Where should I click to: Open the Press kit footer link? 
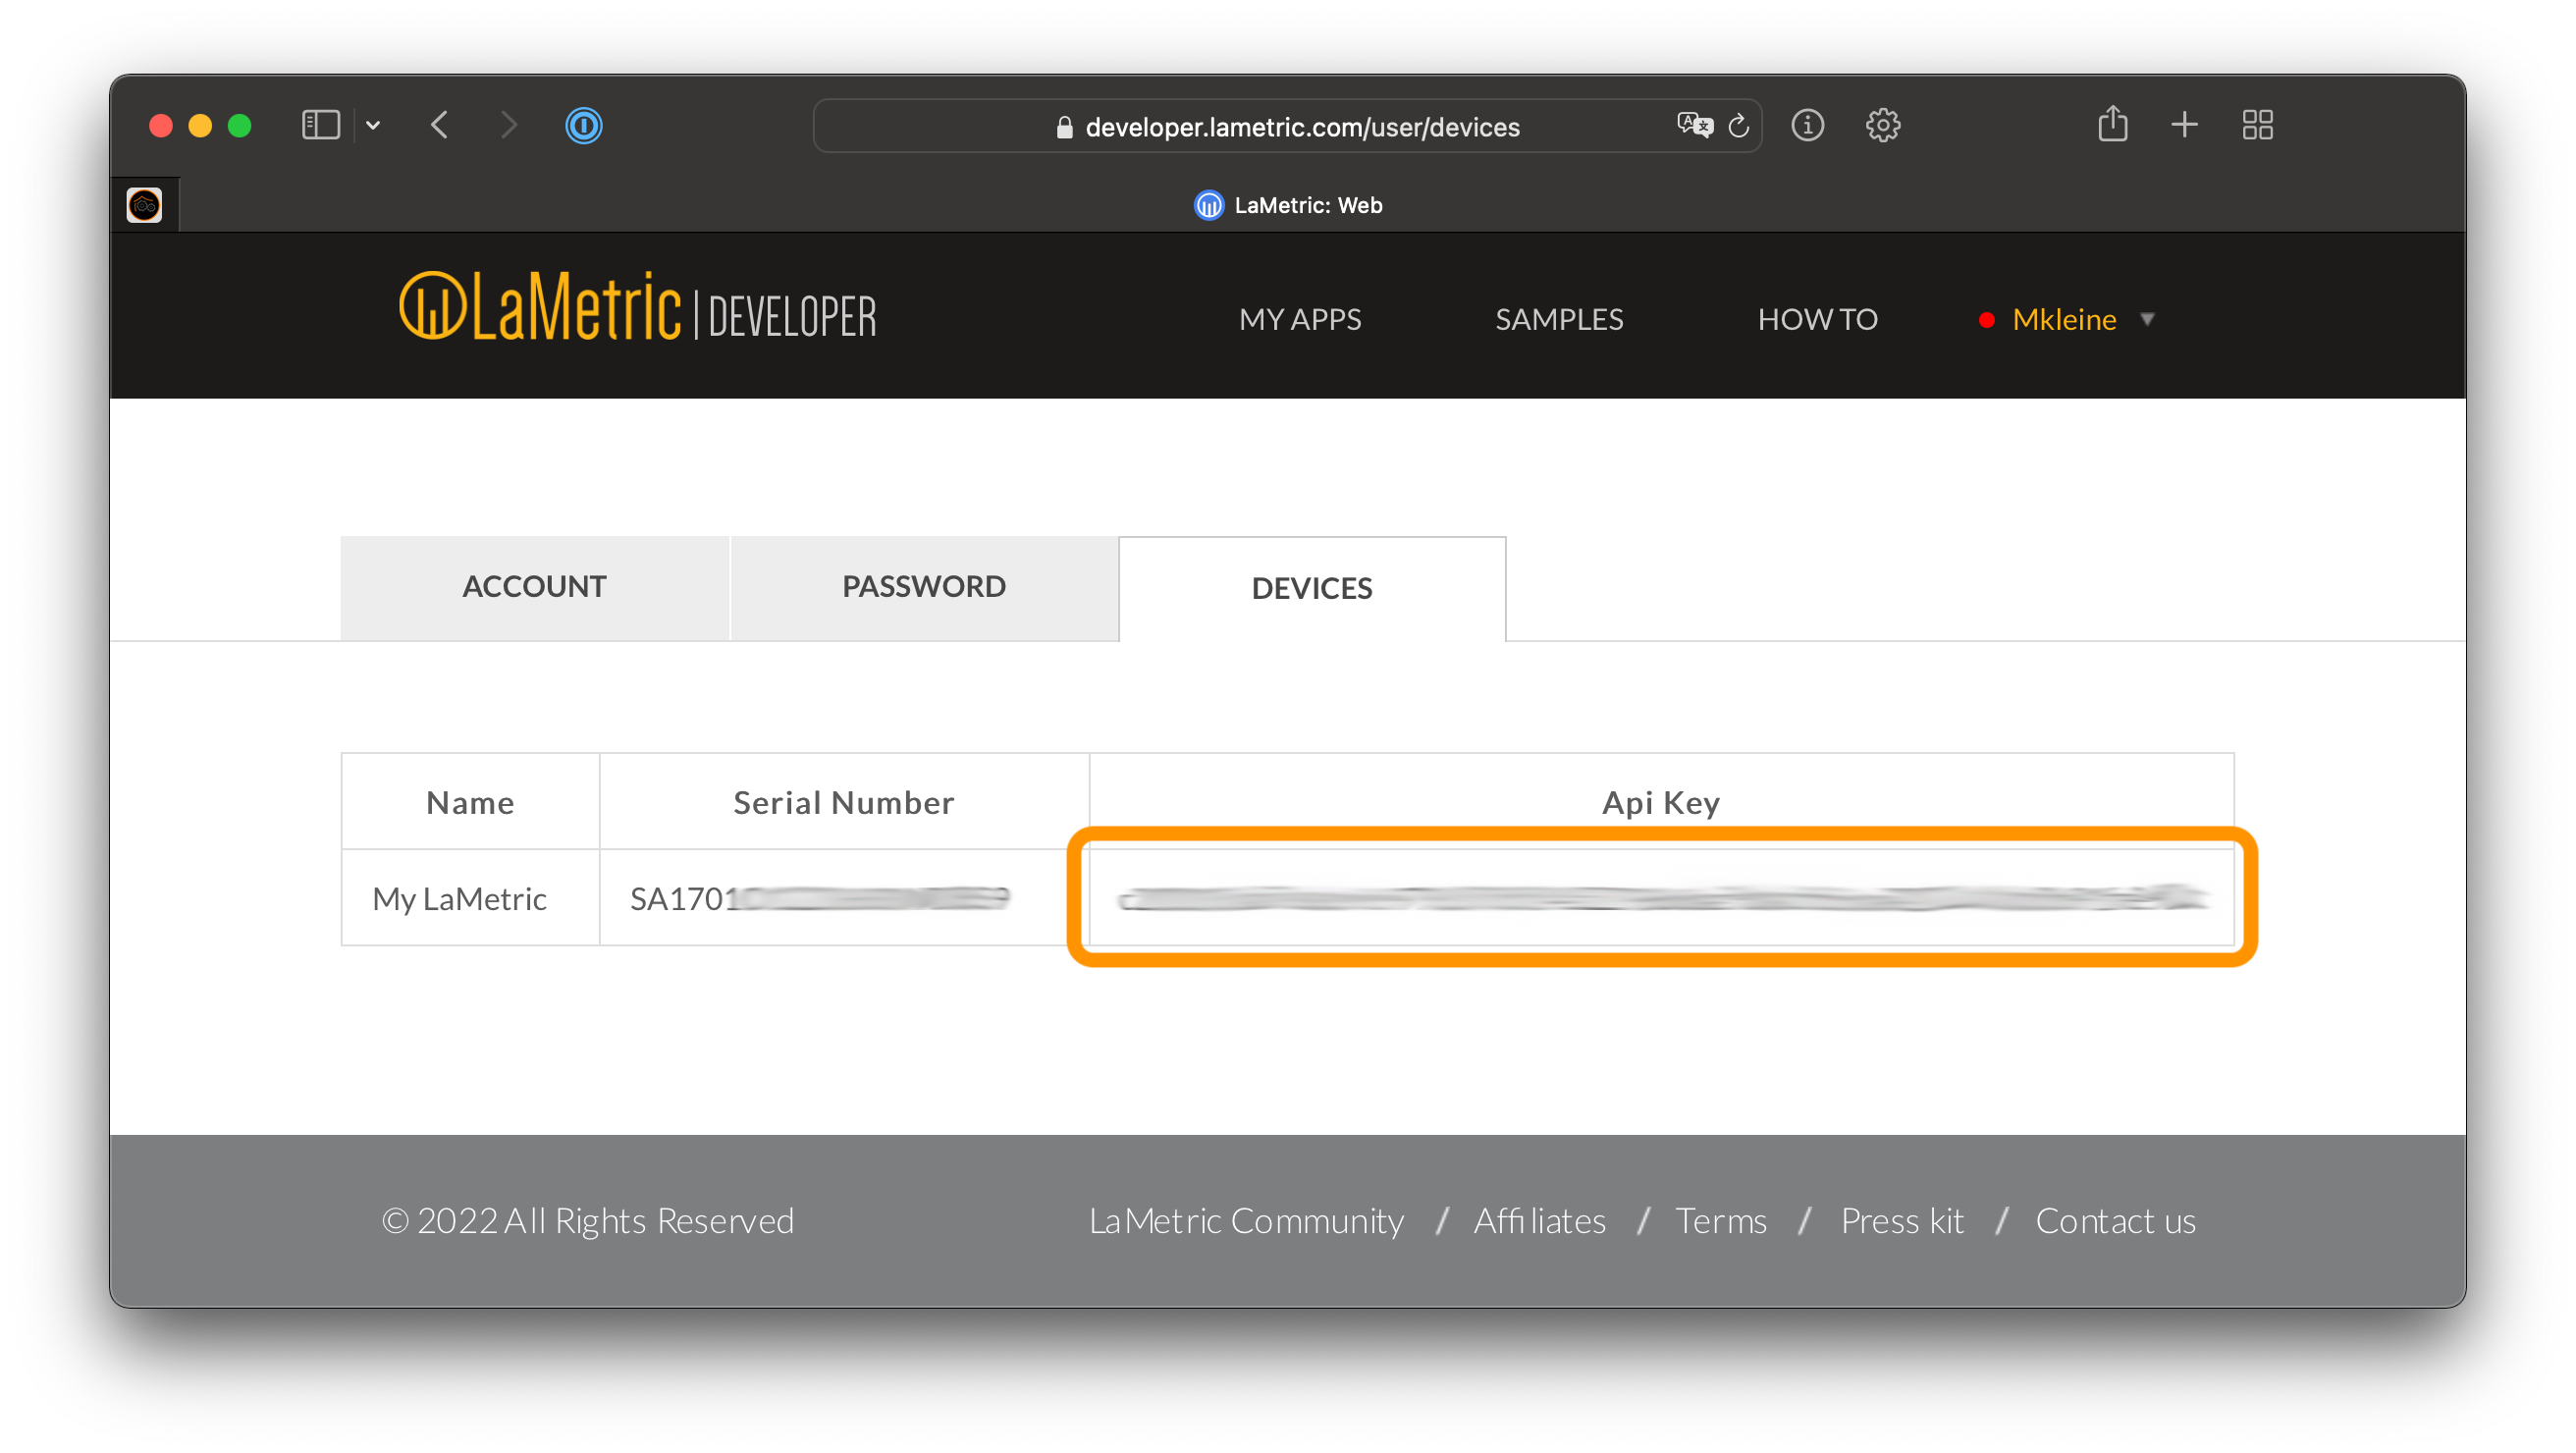[1902, 1221]
